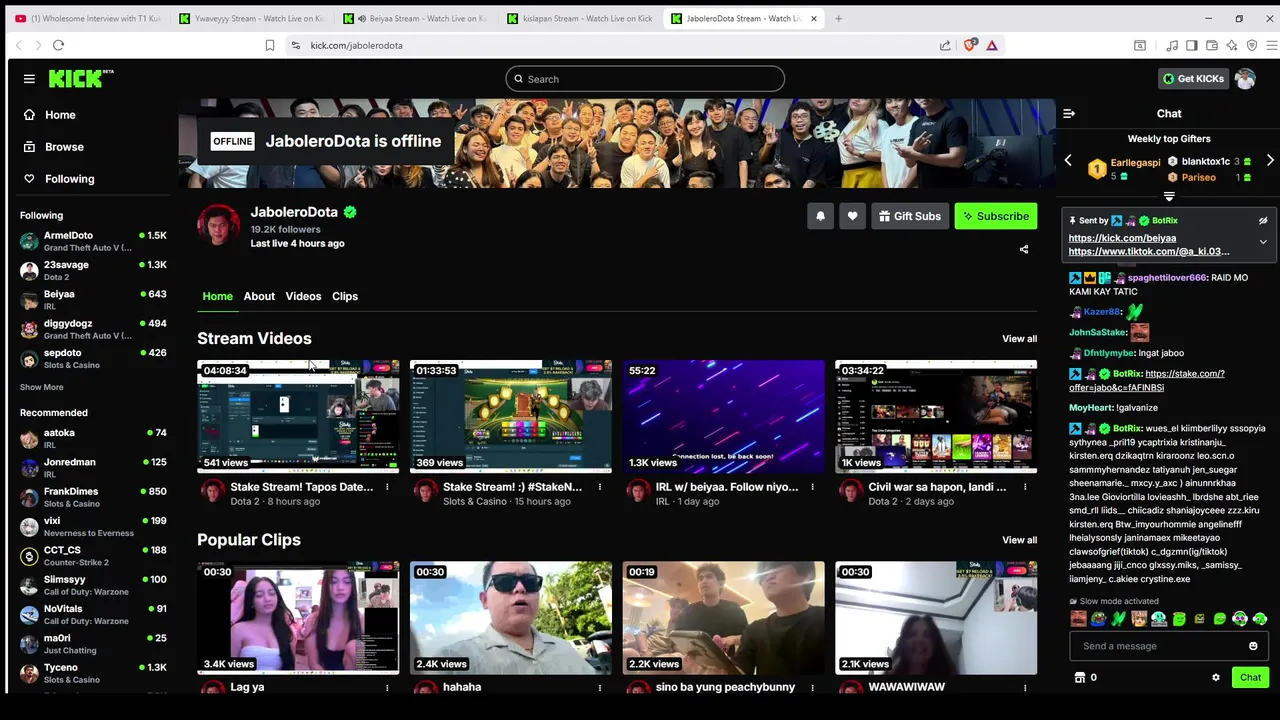
Task: Open options for Stake Stream! :) #StakeN video
Action: (x=600, y=487)
